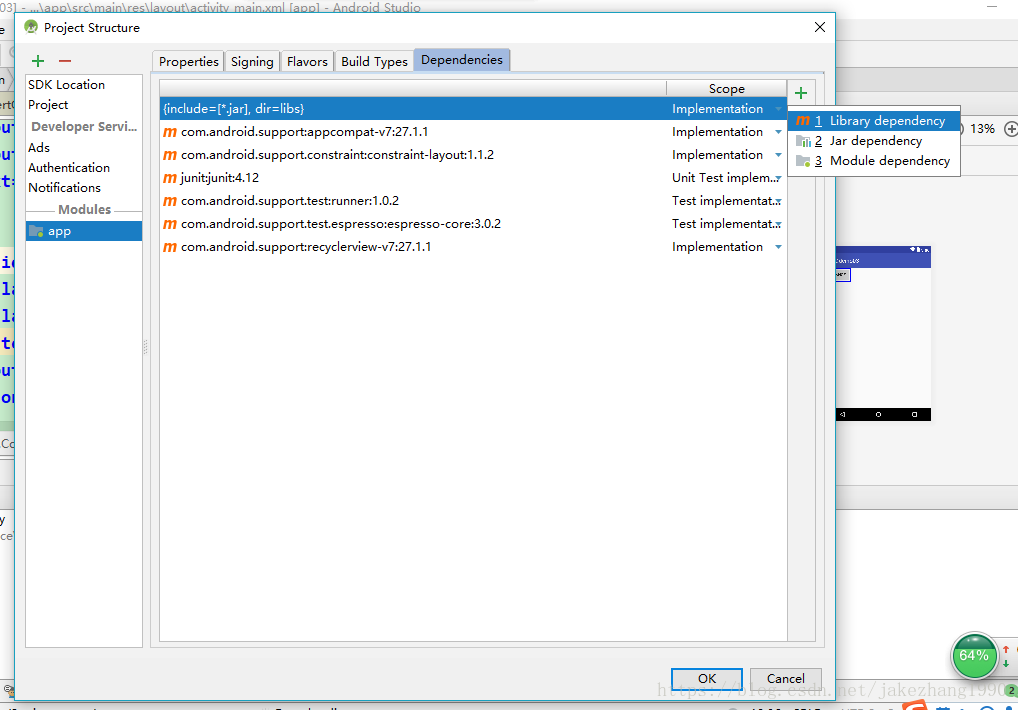The height and width of the screenshot is (710, 1018).
Task: Switch to the Properties tab
Action: click(x=188, y=62)
